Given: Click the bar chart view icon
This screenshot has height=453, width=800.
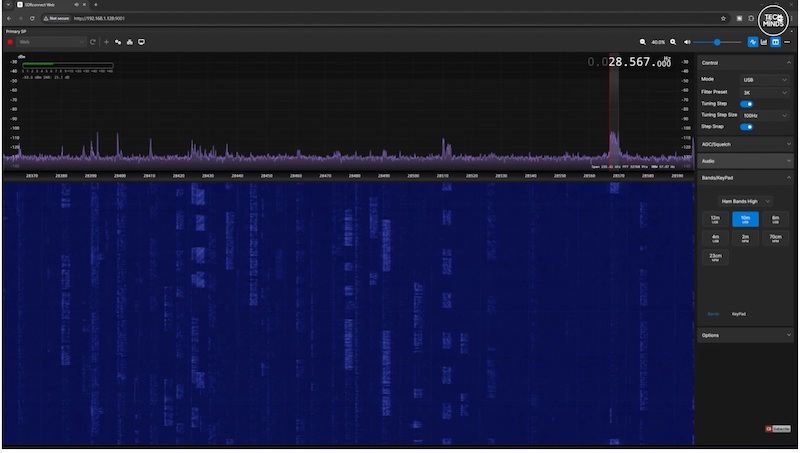Looking at the screenshot, I should click(x=764, y=42).
